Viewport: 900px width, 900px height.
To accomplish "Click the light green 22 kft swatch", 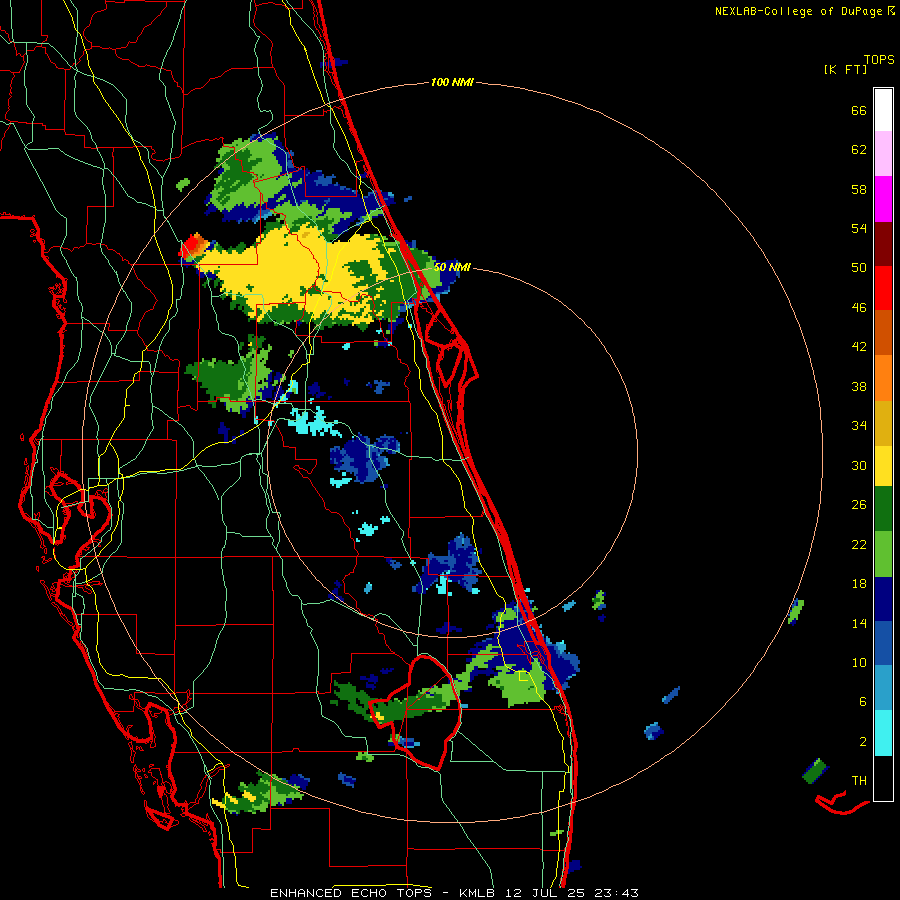I will [x=883, y=554].
